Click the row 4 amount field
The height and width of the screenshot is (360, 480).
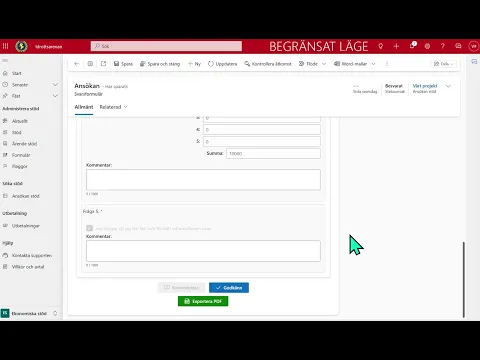click(x=262, y=130)
